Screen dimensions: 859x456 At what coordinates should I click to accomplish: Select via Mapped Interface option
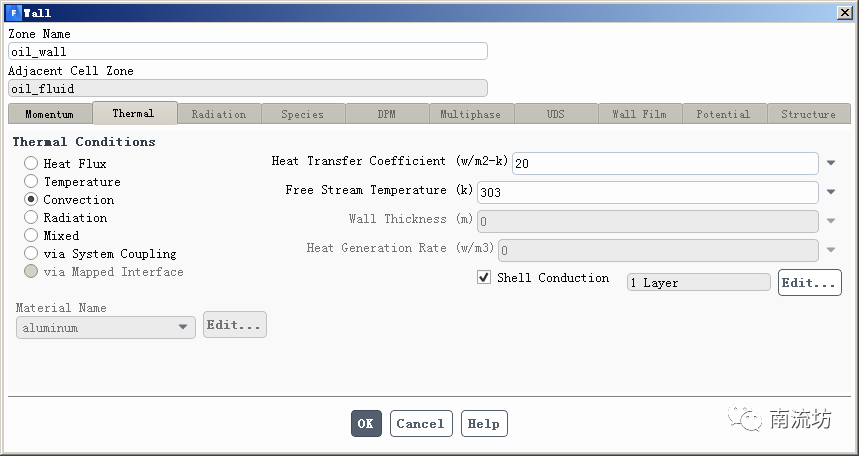pos(104,272)
